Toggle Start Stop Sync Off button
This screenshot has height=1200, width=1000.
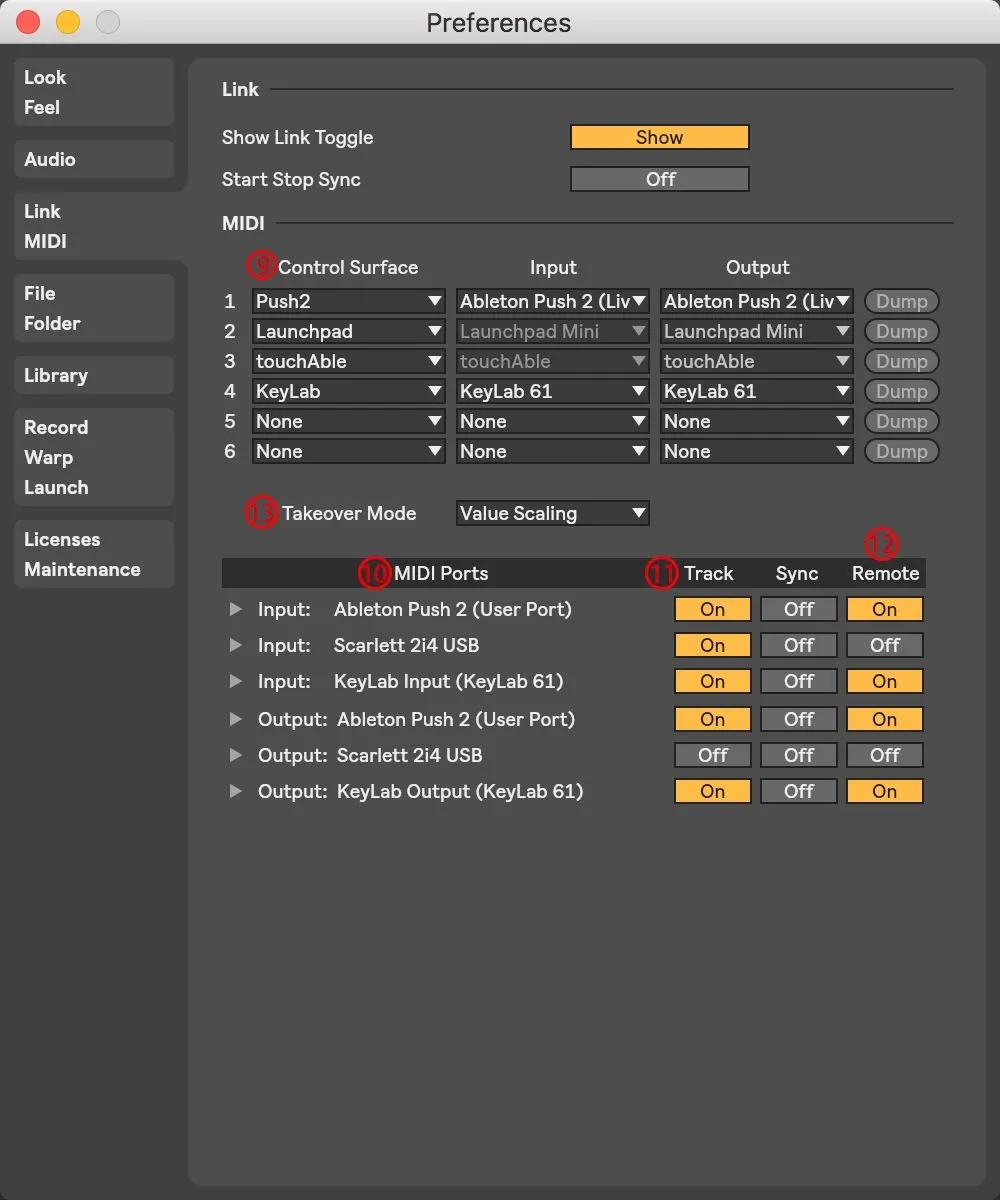pyautogui.click(x=660, y=180)
